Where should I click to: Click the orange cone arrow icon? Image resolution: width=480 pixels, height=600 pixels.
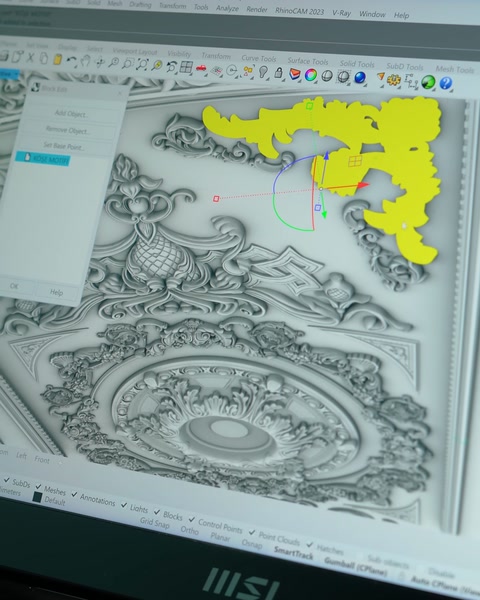380,77
